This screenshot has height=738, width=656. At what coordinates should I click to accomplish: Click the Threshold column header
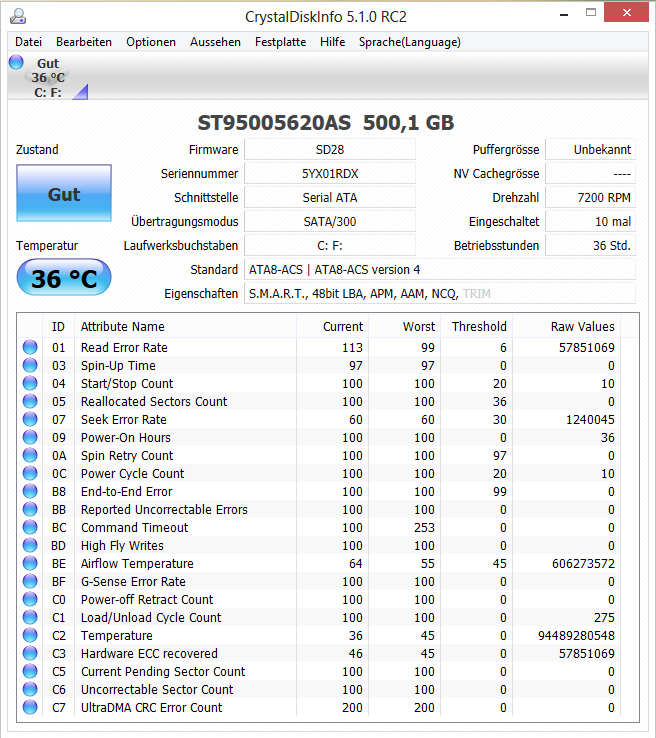(x=477, y=327)
